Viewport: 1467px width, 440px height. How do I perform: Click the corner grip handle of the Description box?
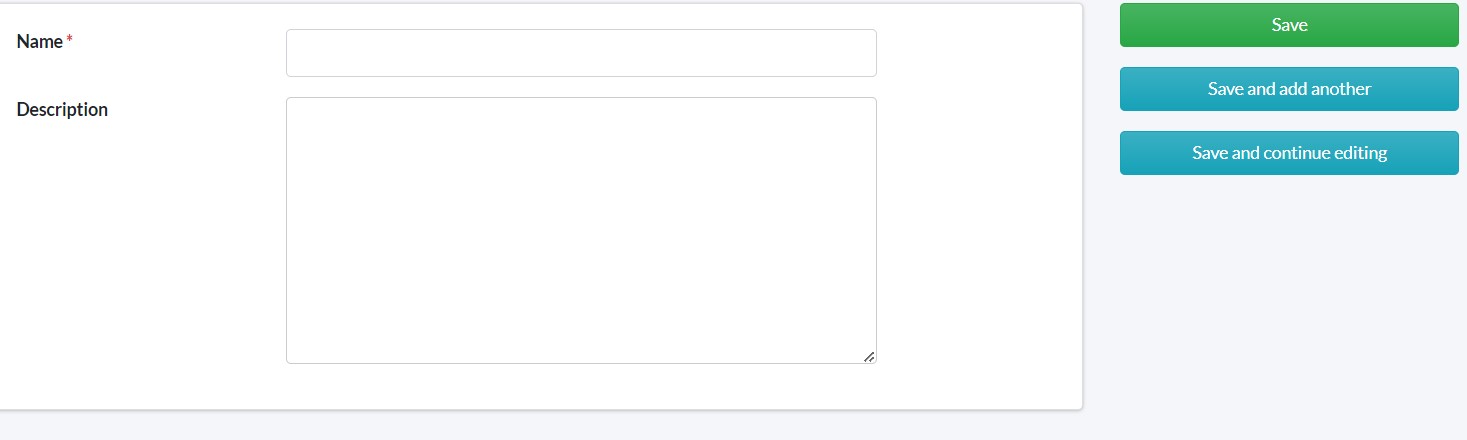pos(868,356)
